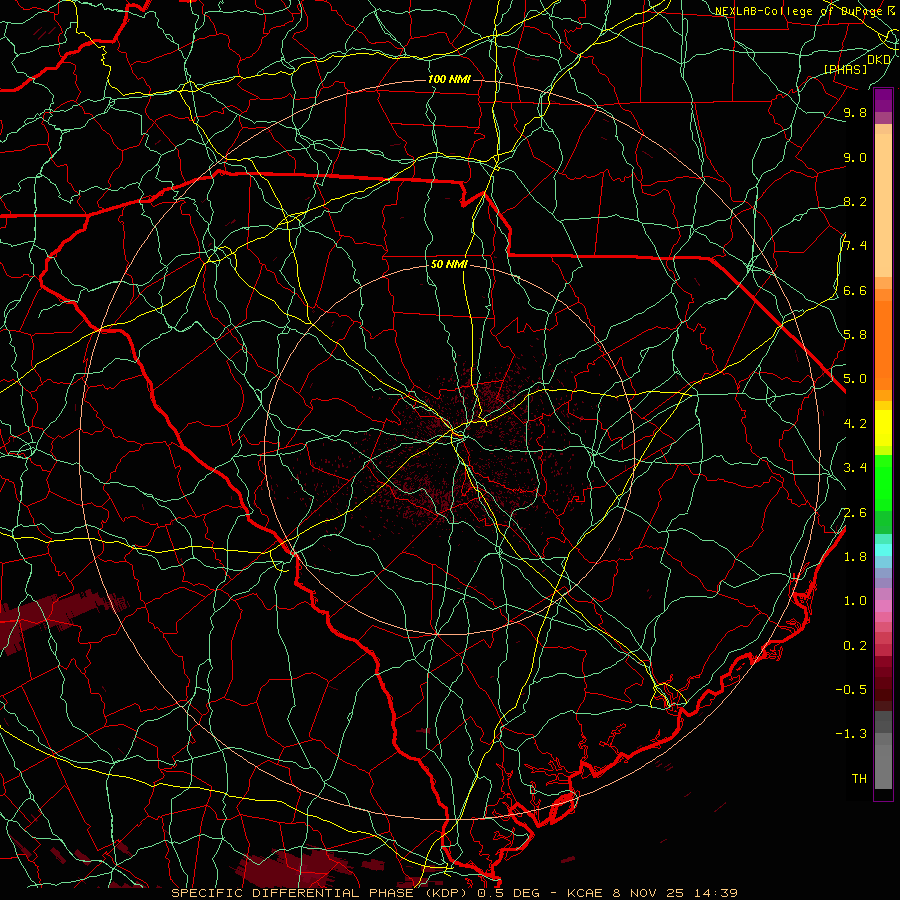Pick the purple top color bar segment
The height and width of the screenshot is (900, 900).
coord(883,100)
